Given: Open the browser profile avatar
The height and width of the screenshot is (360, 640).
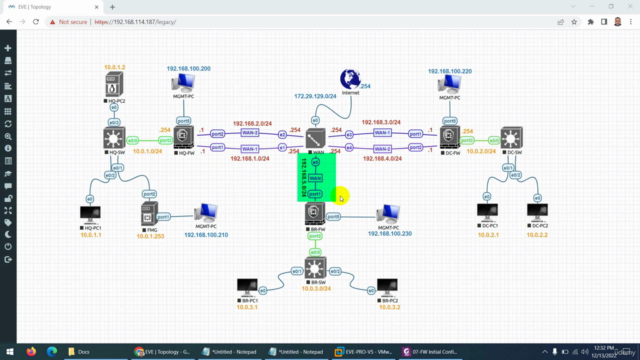Looking at the screenshot, I should 618,22.
